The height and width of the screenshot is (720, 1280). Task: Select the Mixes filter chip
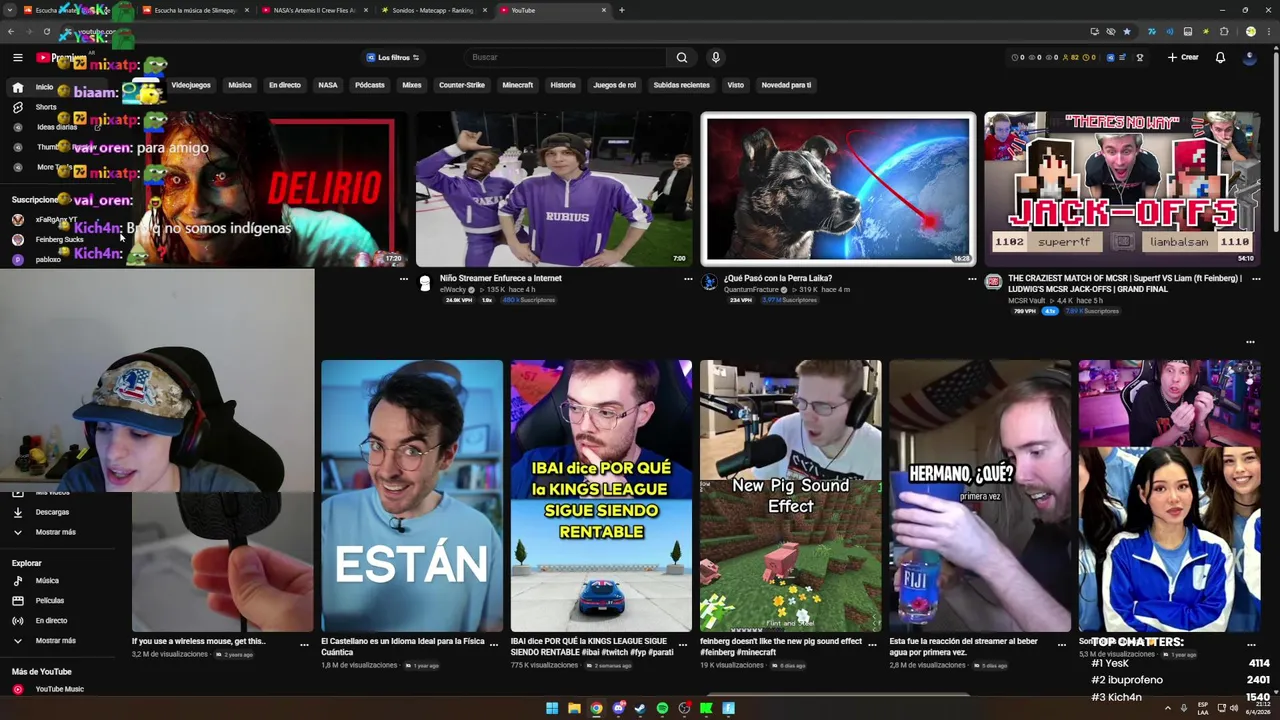412,85
